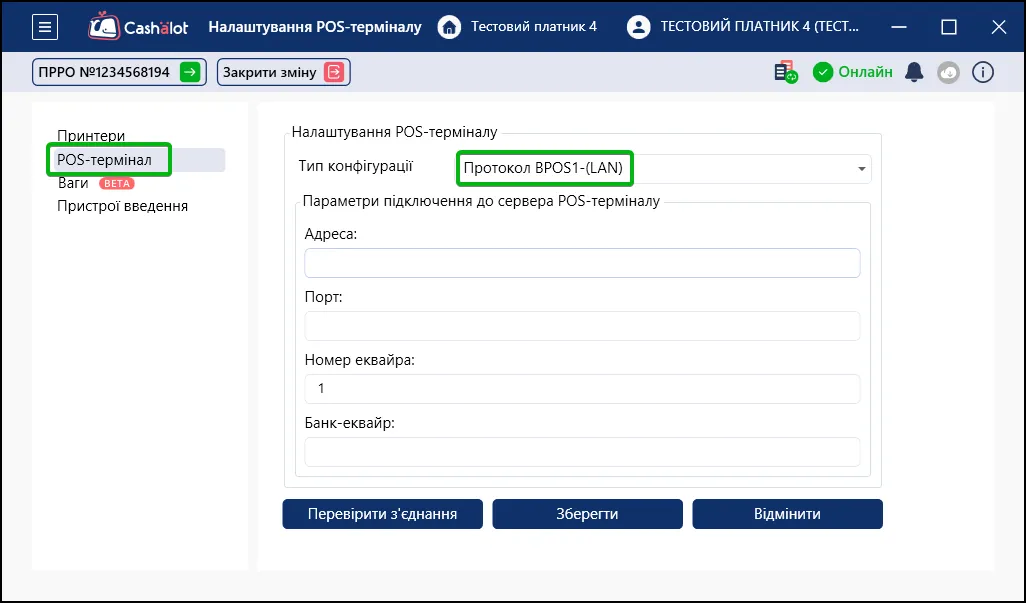This screenshot has width=1026, height=603.
Task: Close the Cashalot window
Action: pos(999,27)
